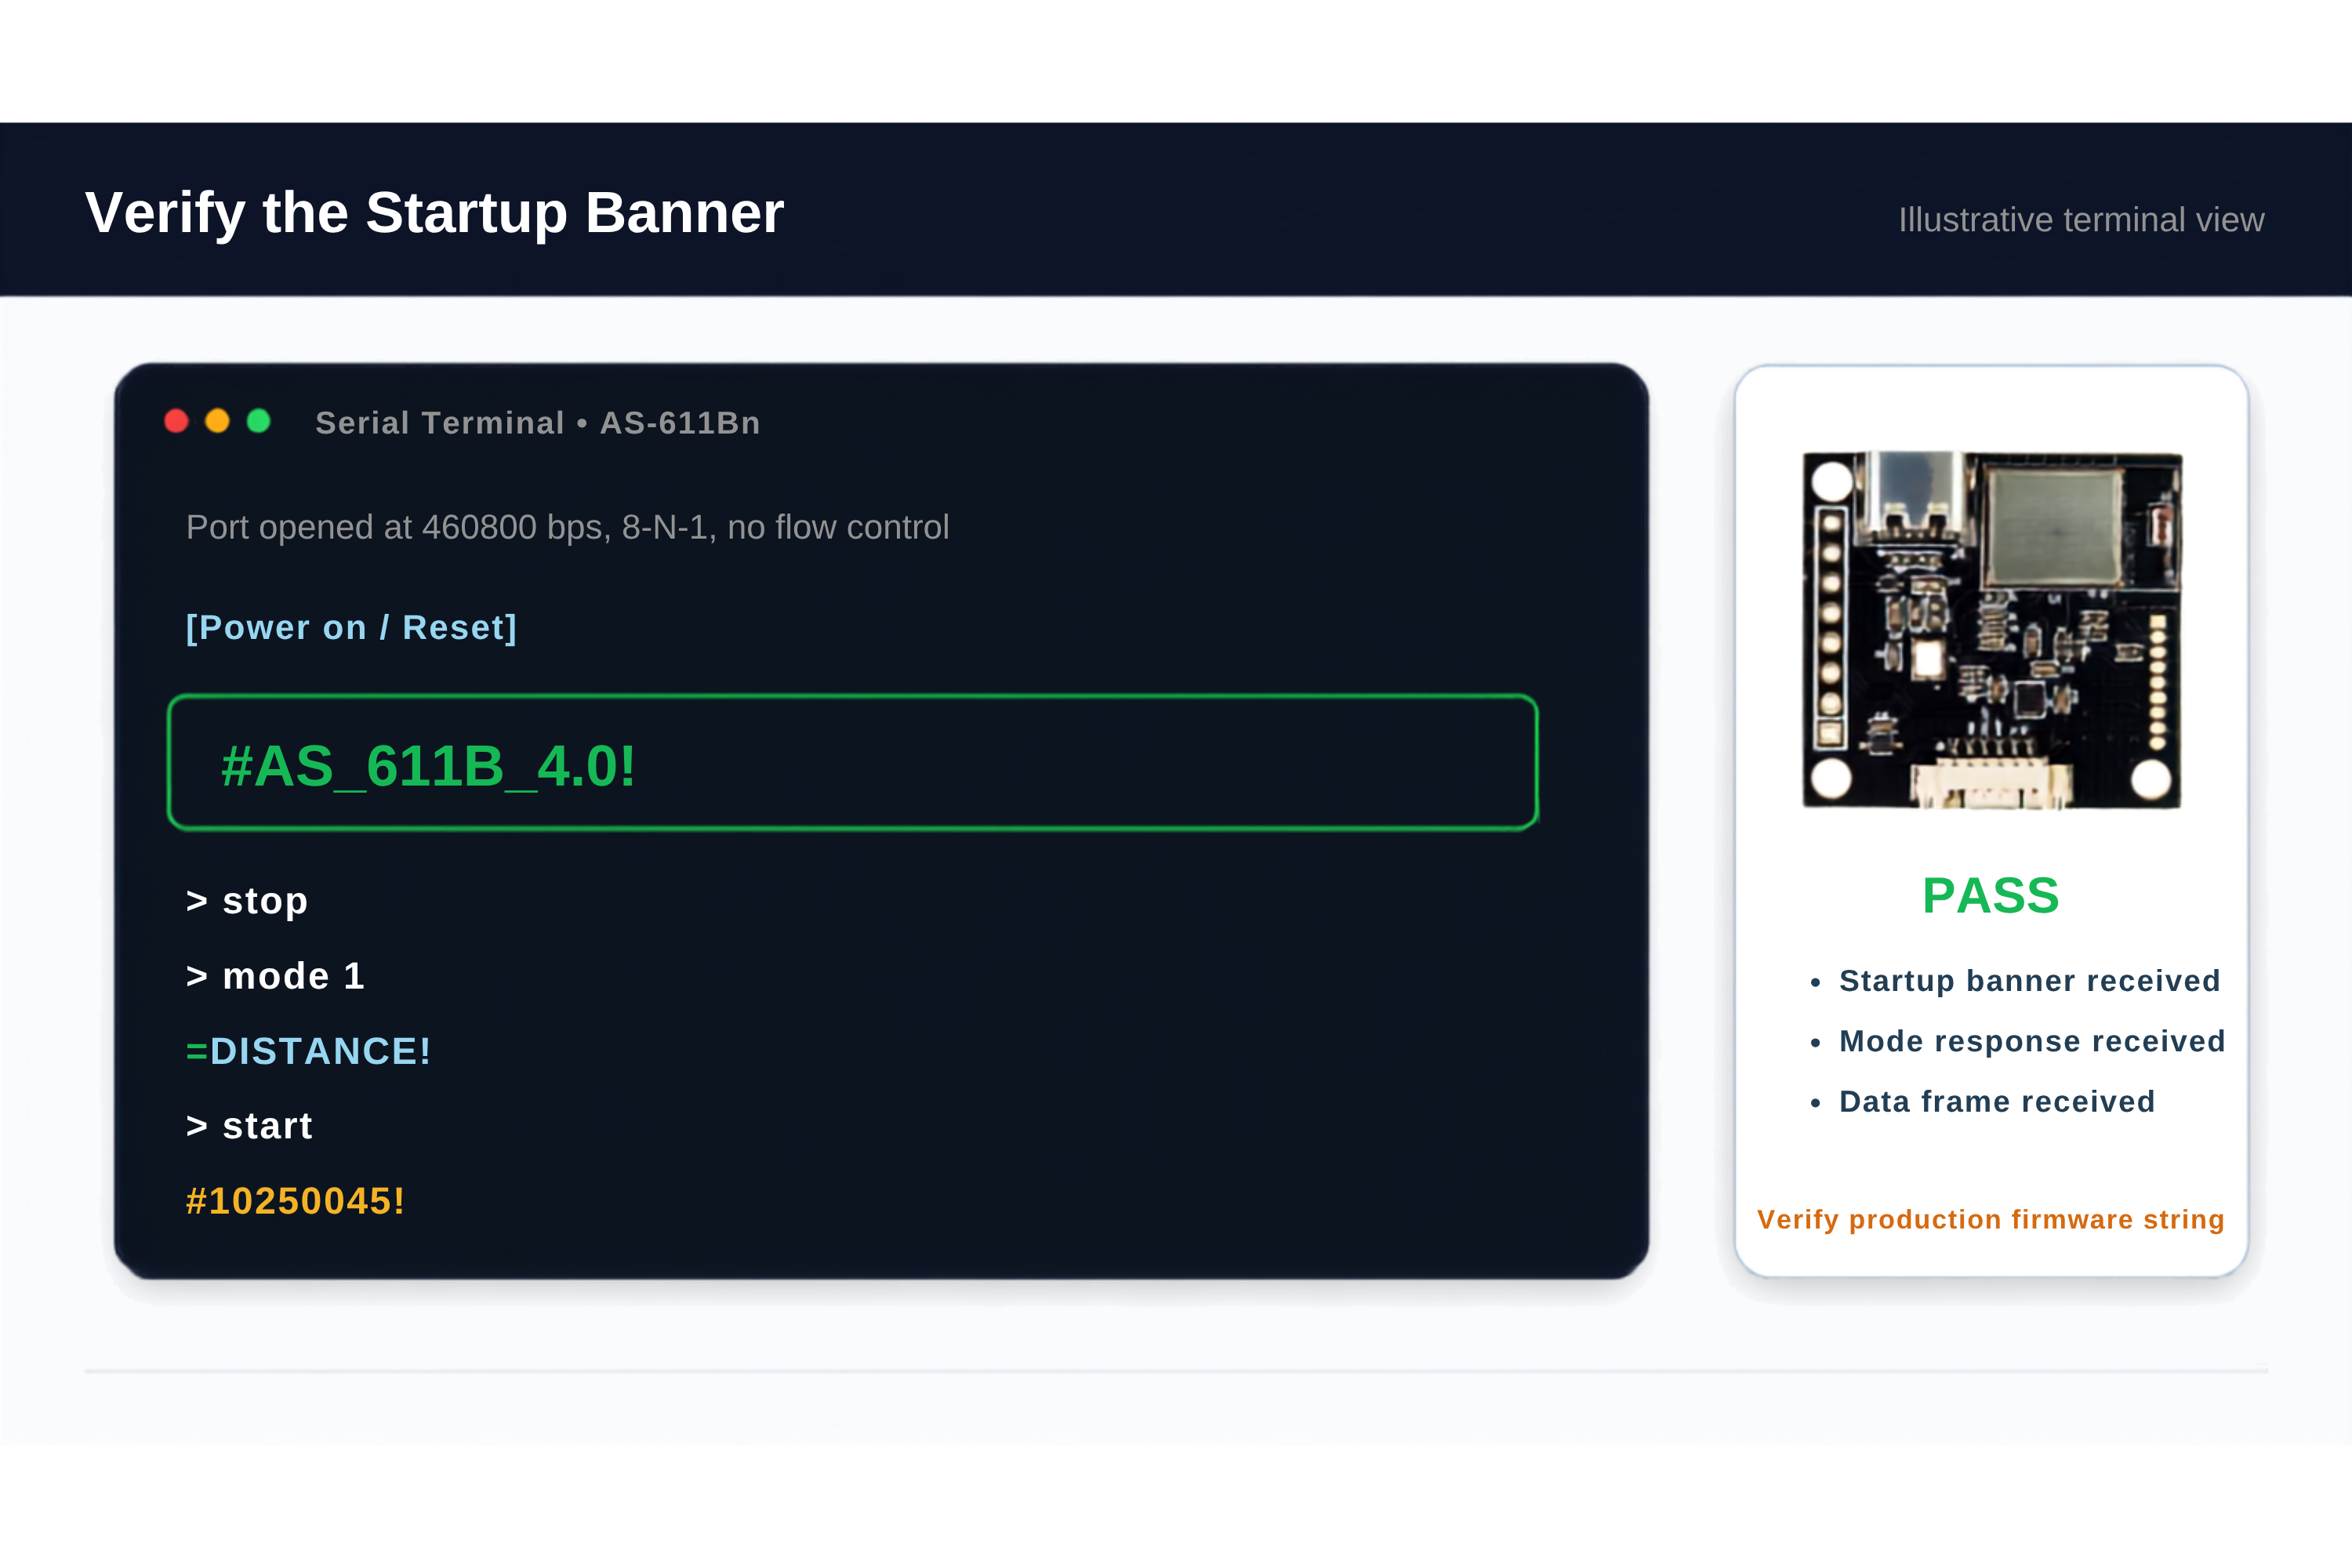Viewport: 2352px width, 1568px height.
Task: Click the '> mode 1' command line
Action: click(276, 976)
